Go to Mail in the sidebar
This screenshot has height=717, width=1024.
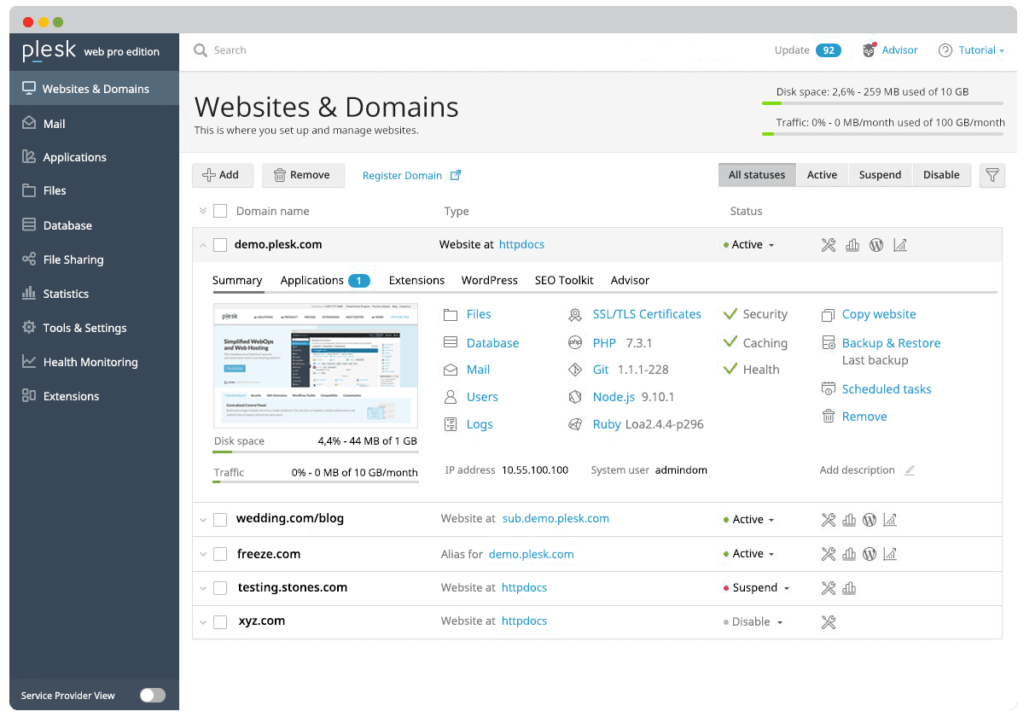coord(94,123)
